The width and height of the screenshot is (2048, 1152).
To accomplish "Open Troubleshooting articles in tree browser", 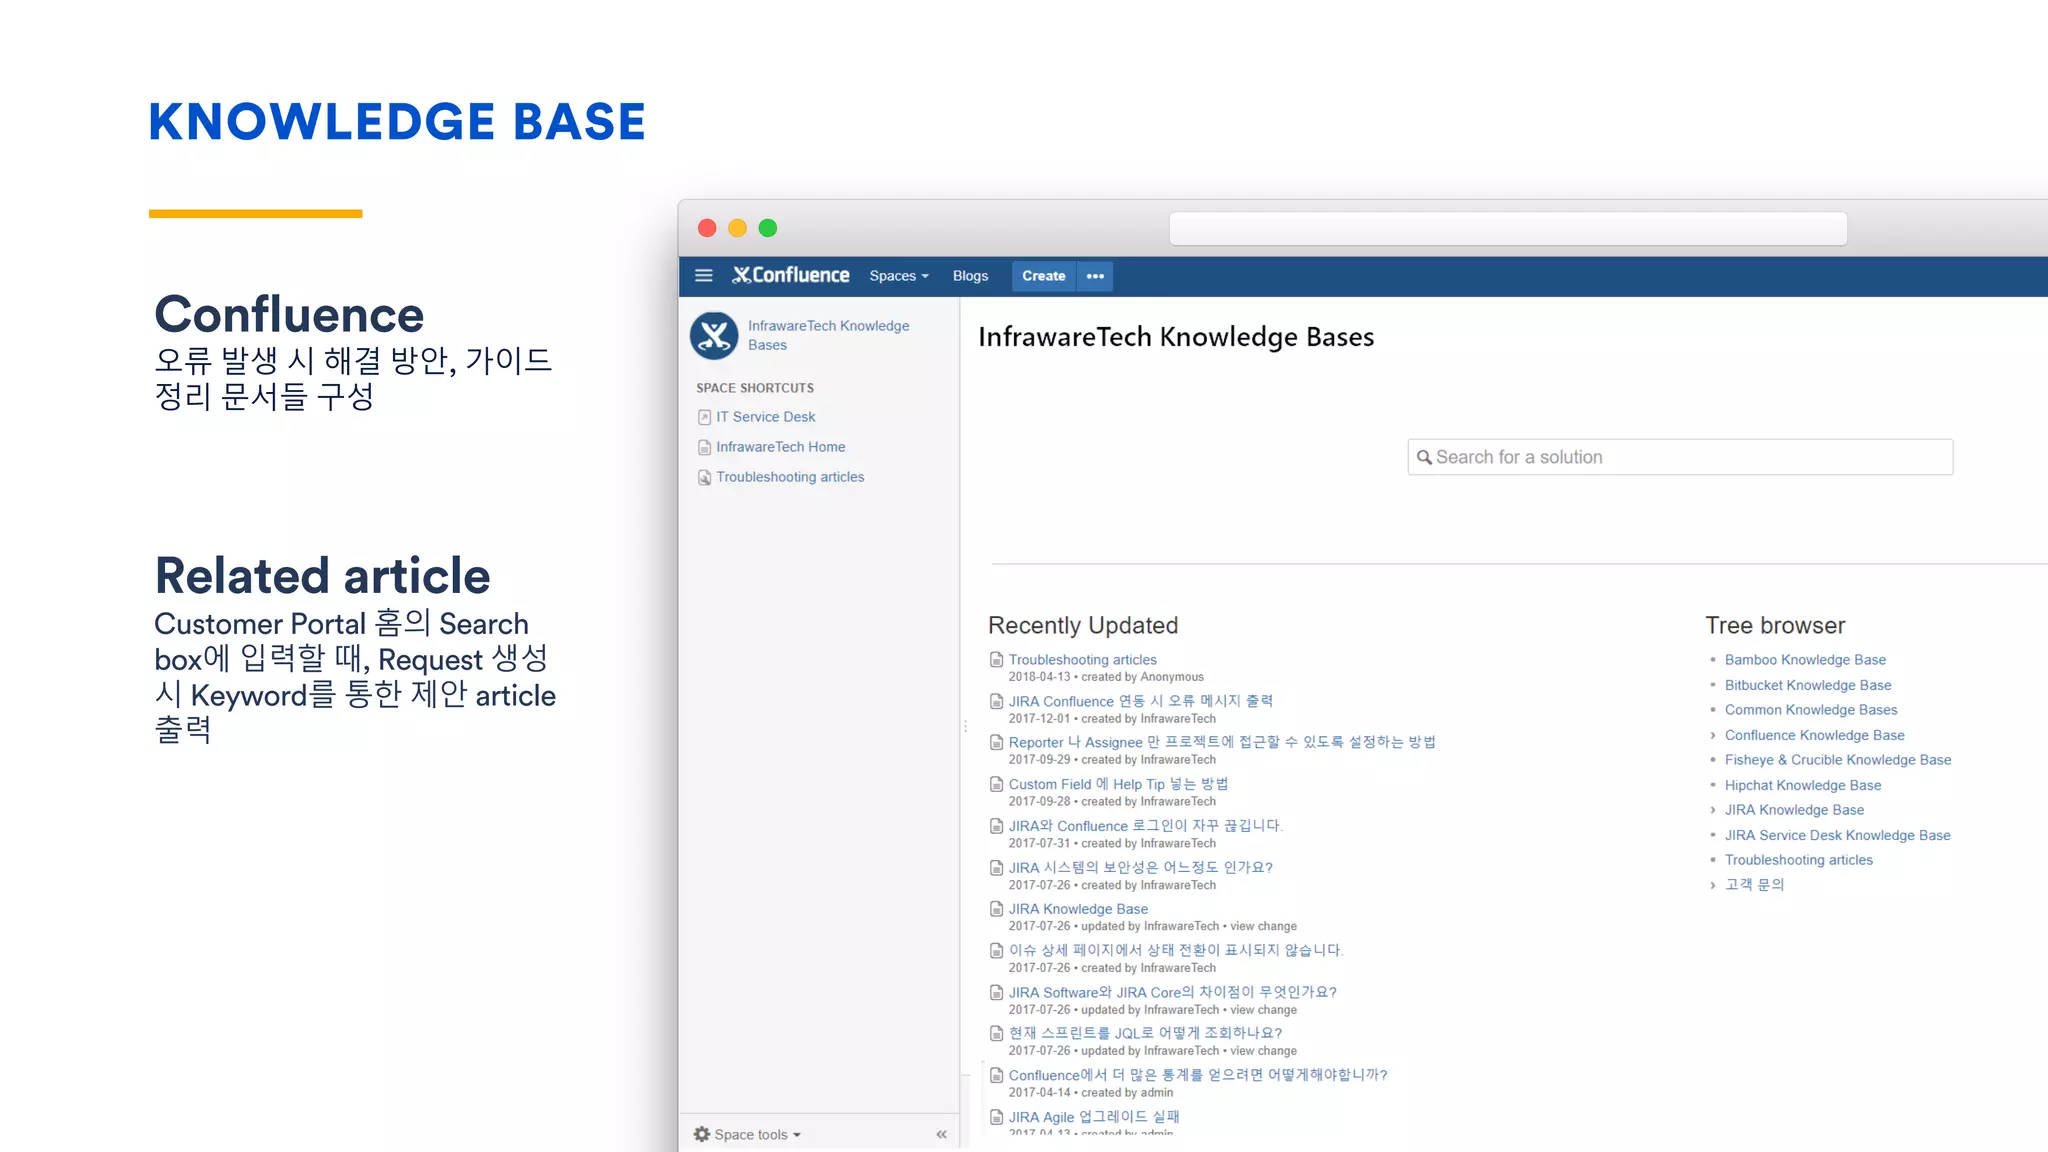I will coord(1798,860).
